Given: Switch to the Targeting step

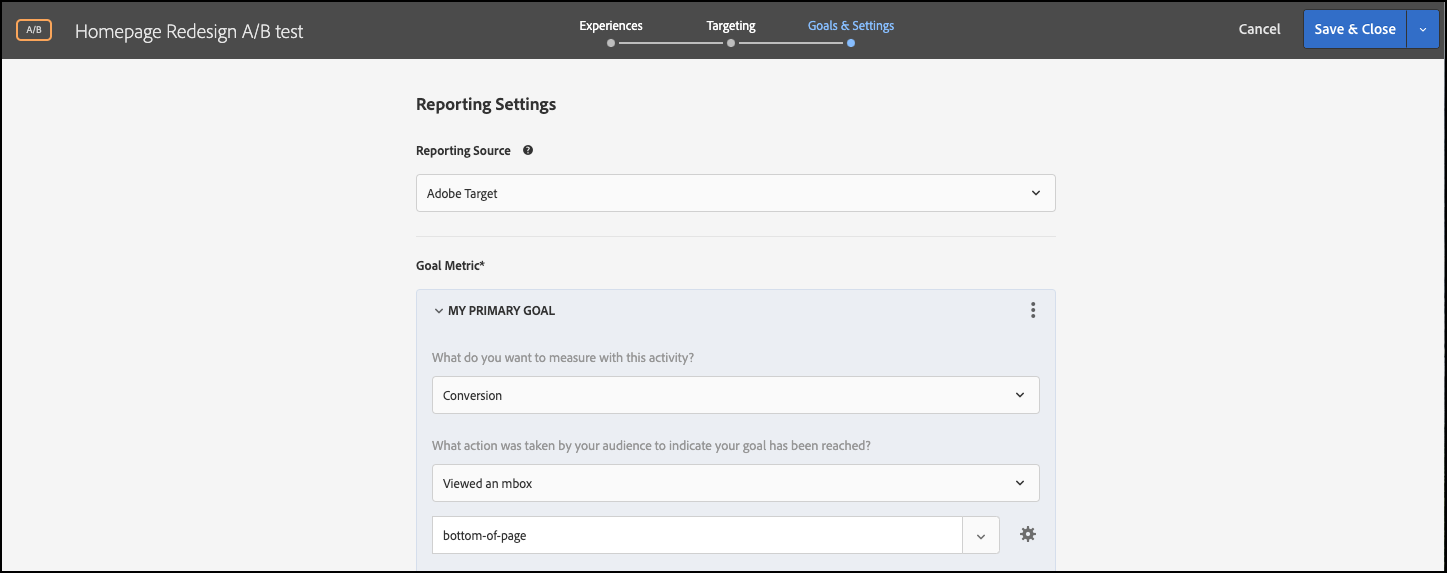Looking at the screenshot, I should [x=731, y=26].
